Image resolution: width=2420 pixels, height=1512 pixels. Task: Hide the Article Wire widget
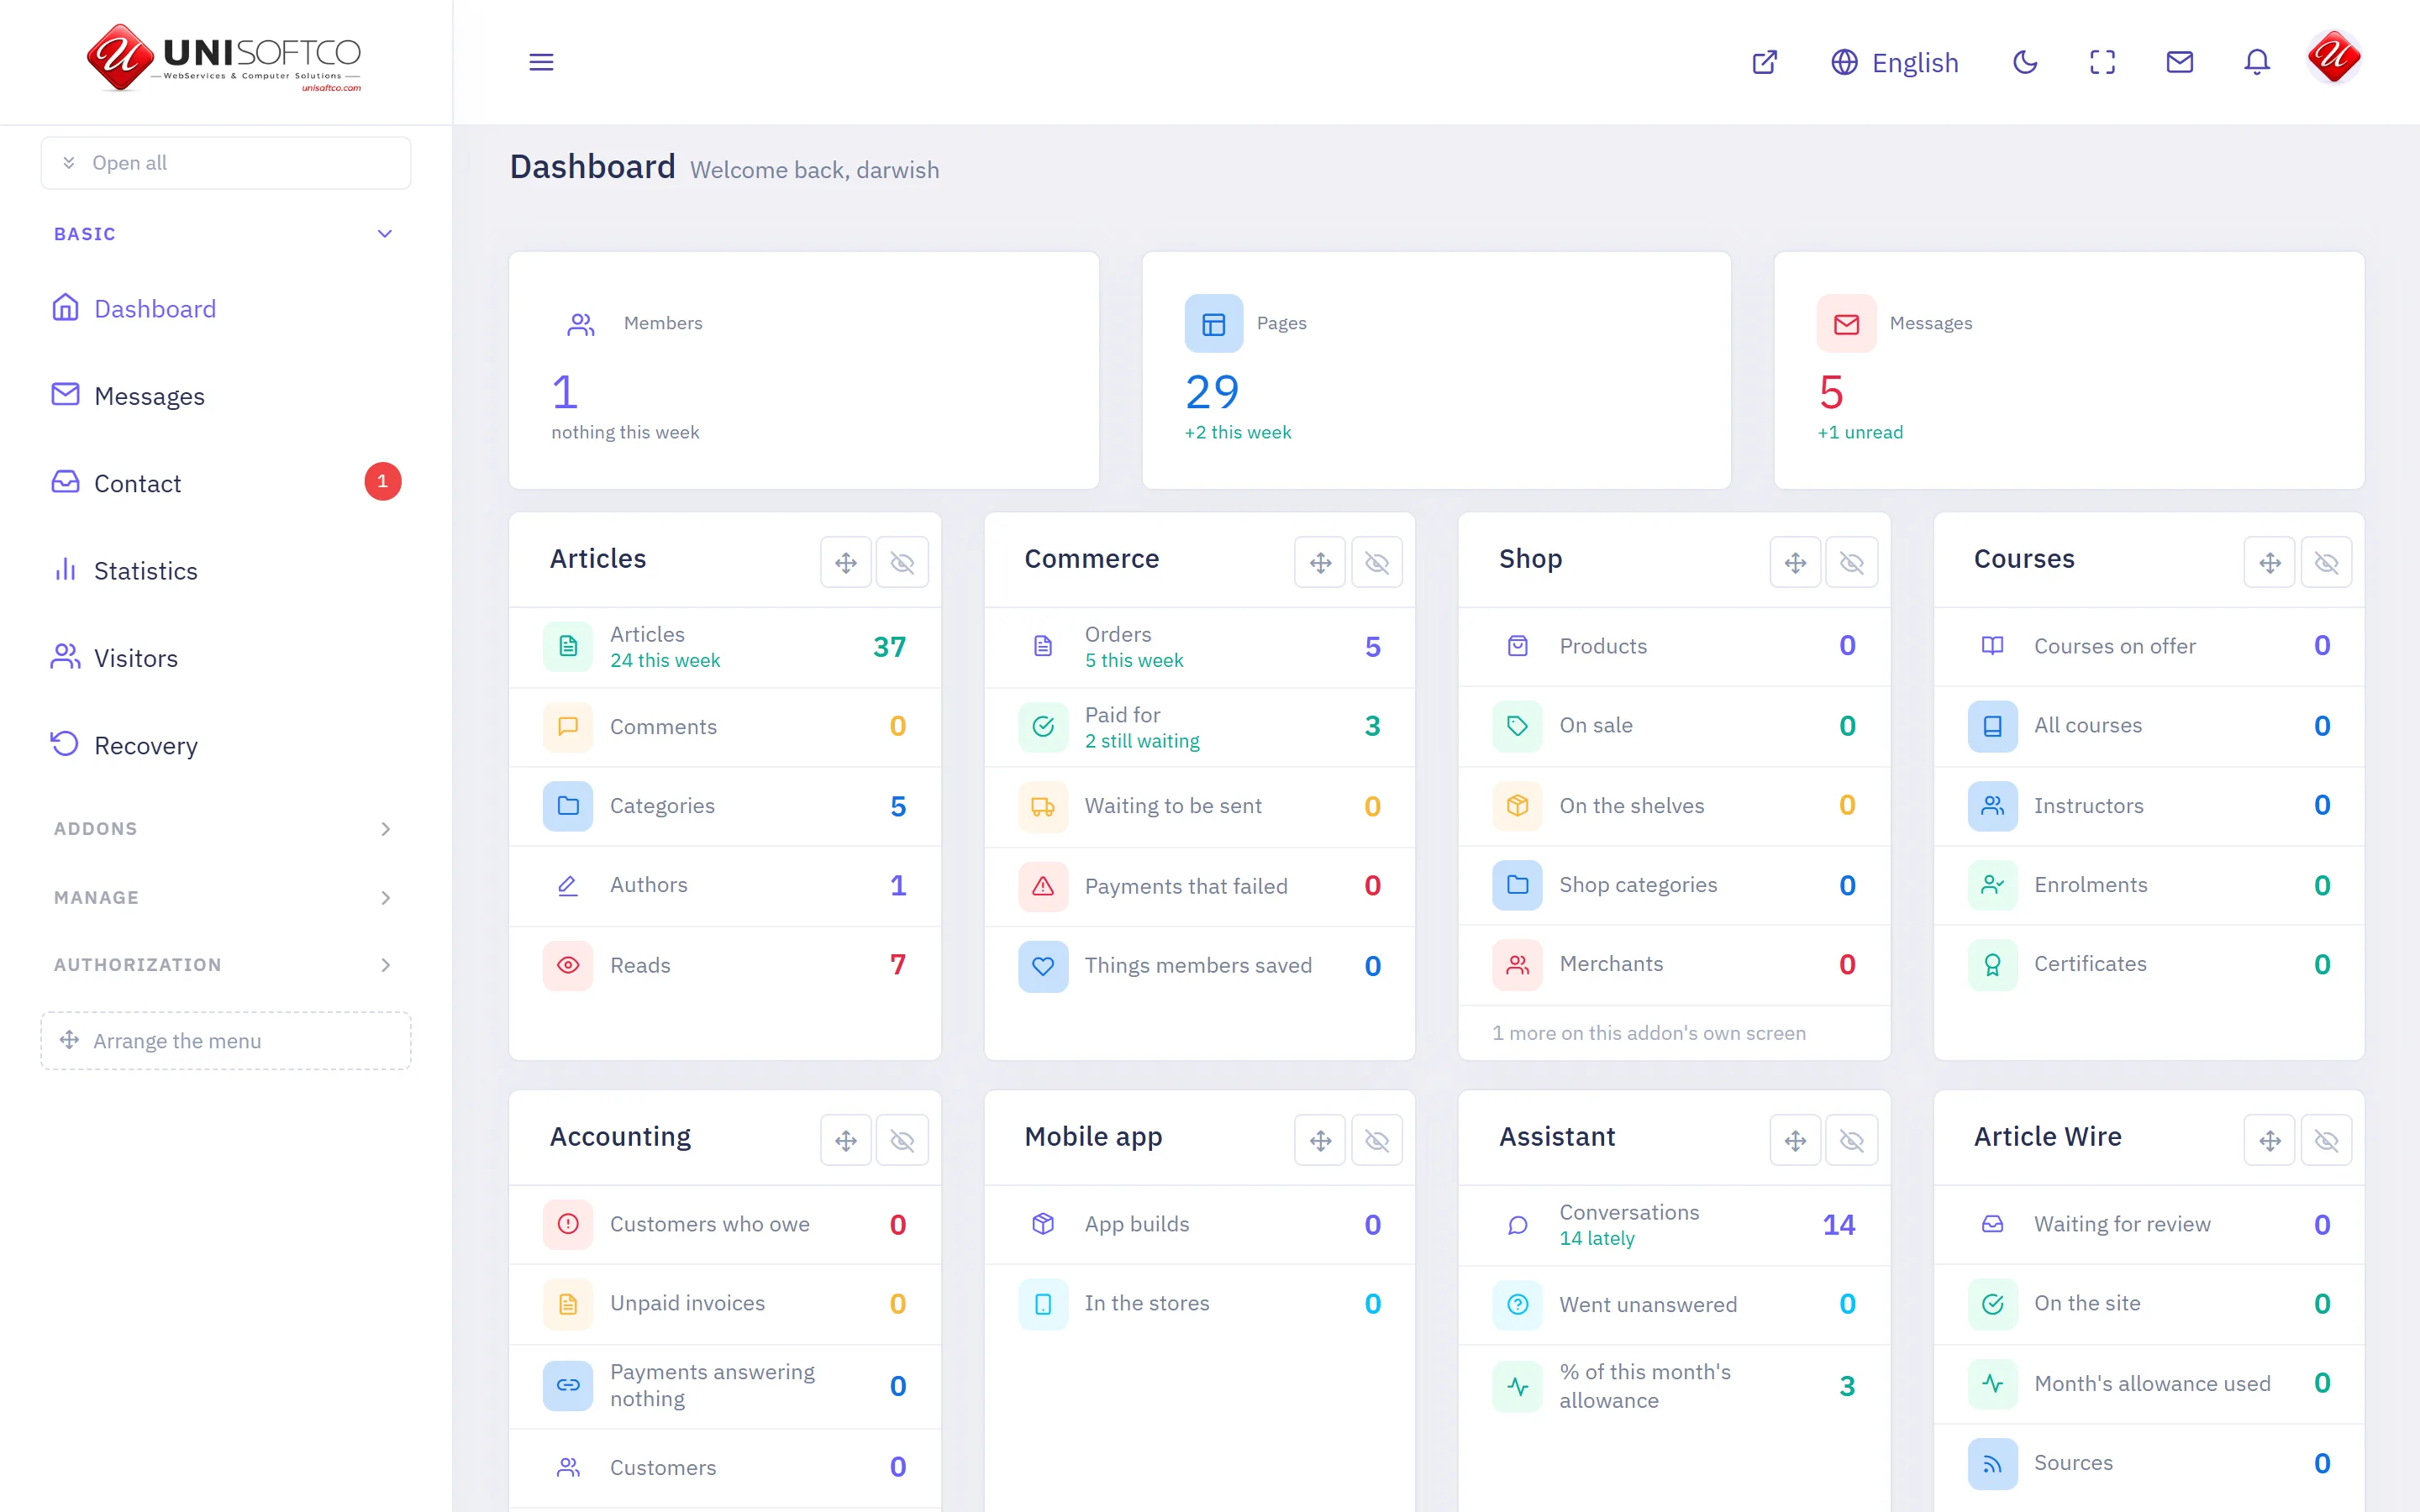pyautogui.click(x=2327, y=1140)
